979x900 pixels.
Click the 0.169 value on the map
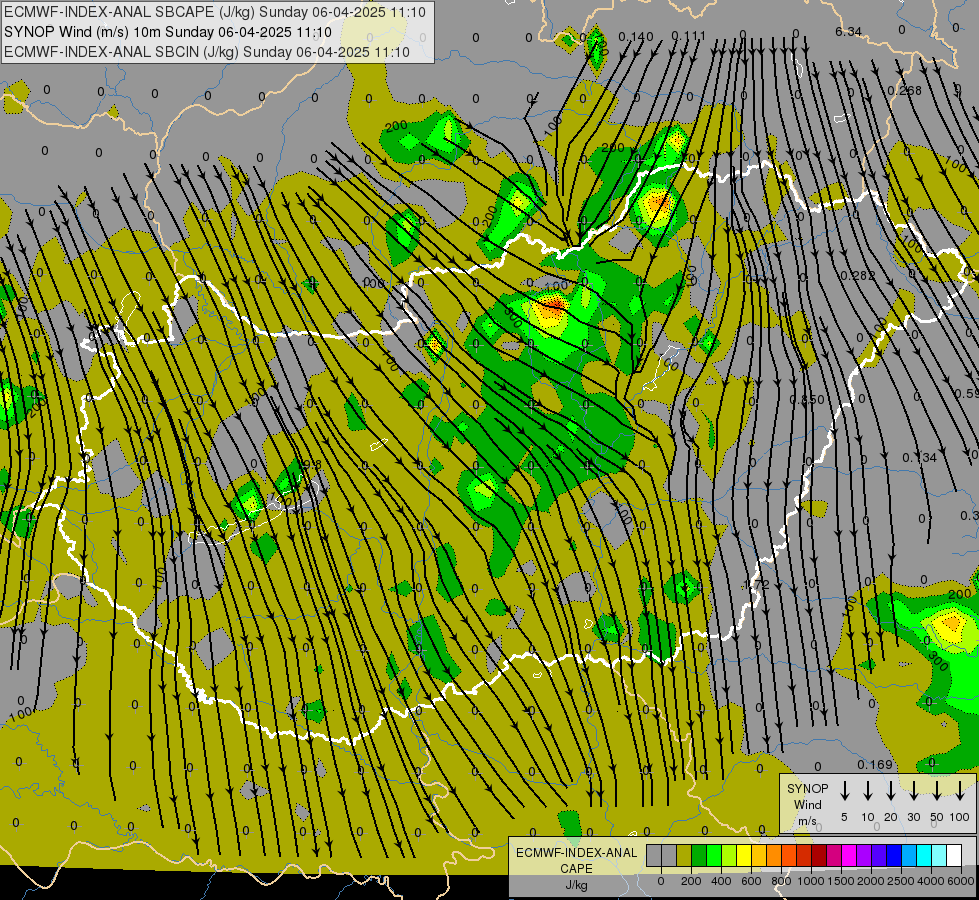tap(875, 764)
